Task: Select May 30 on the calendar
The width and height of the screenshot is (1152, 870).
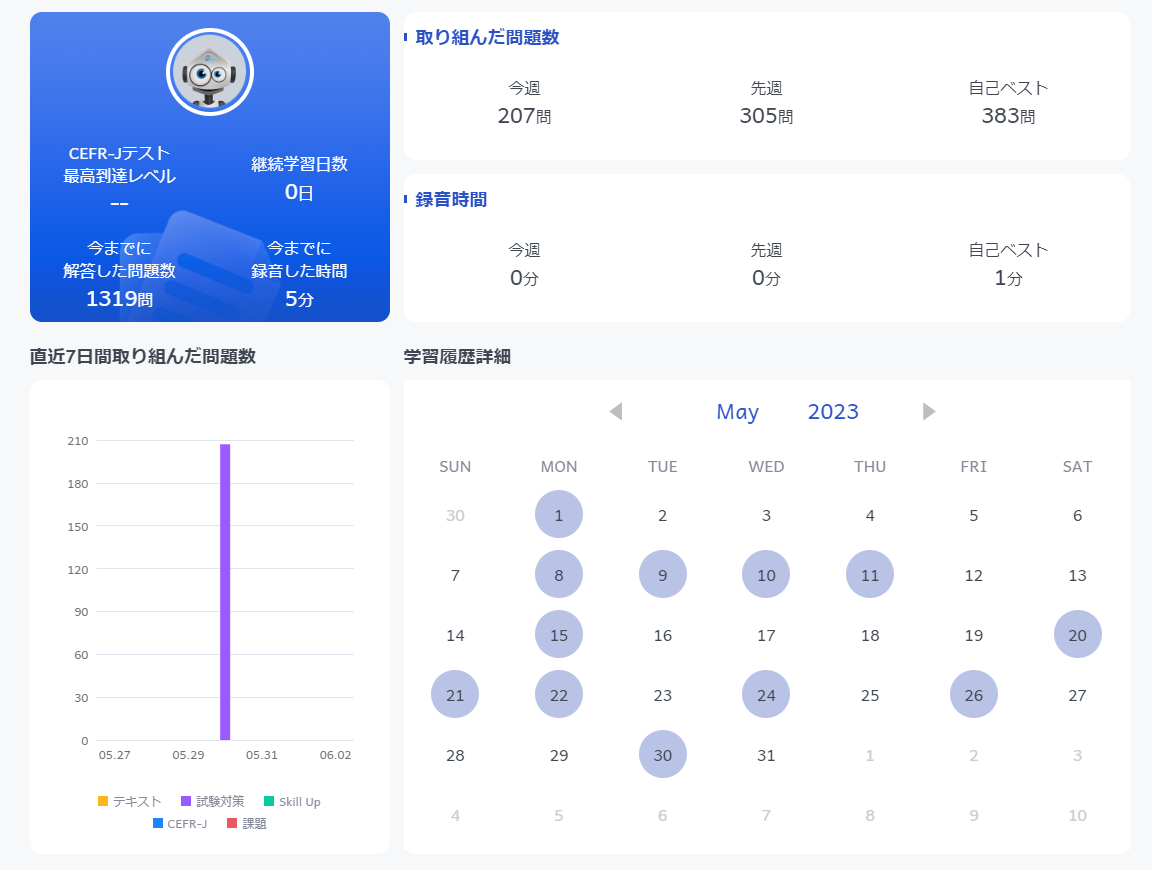Action: [x=662, y=754]
